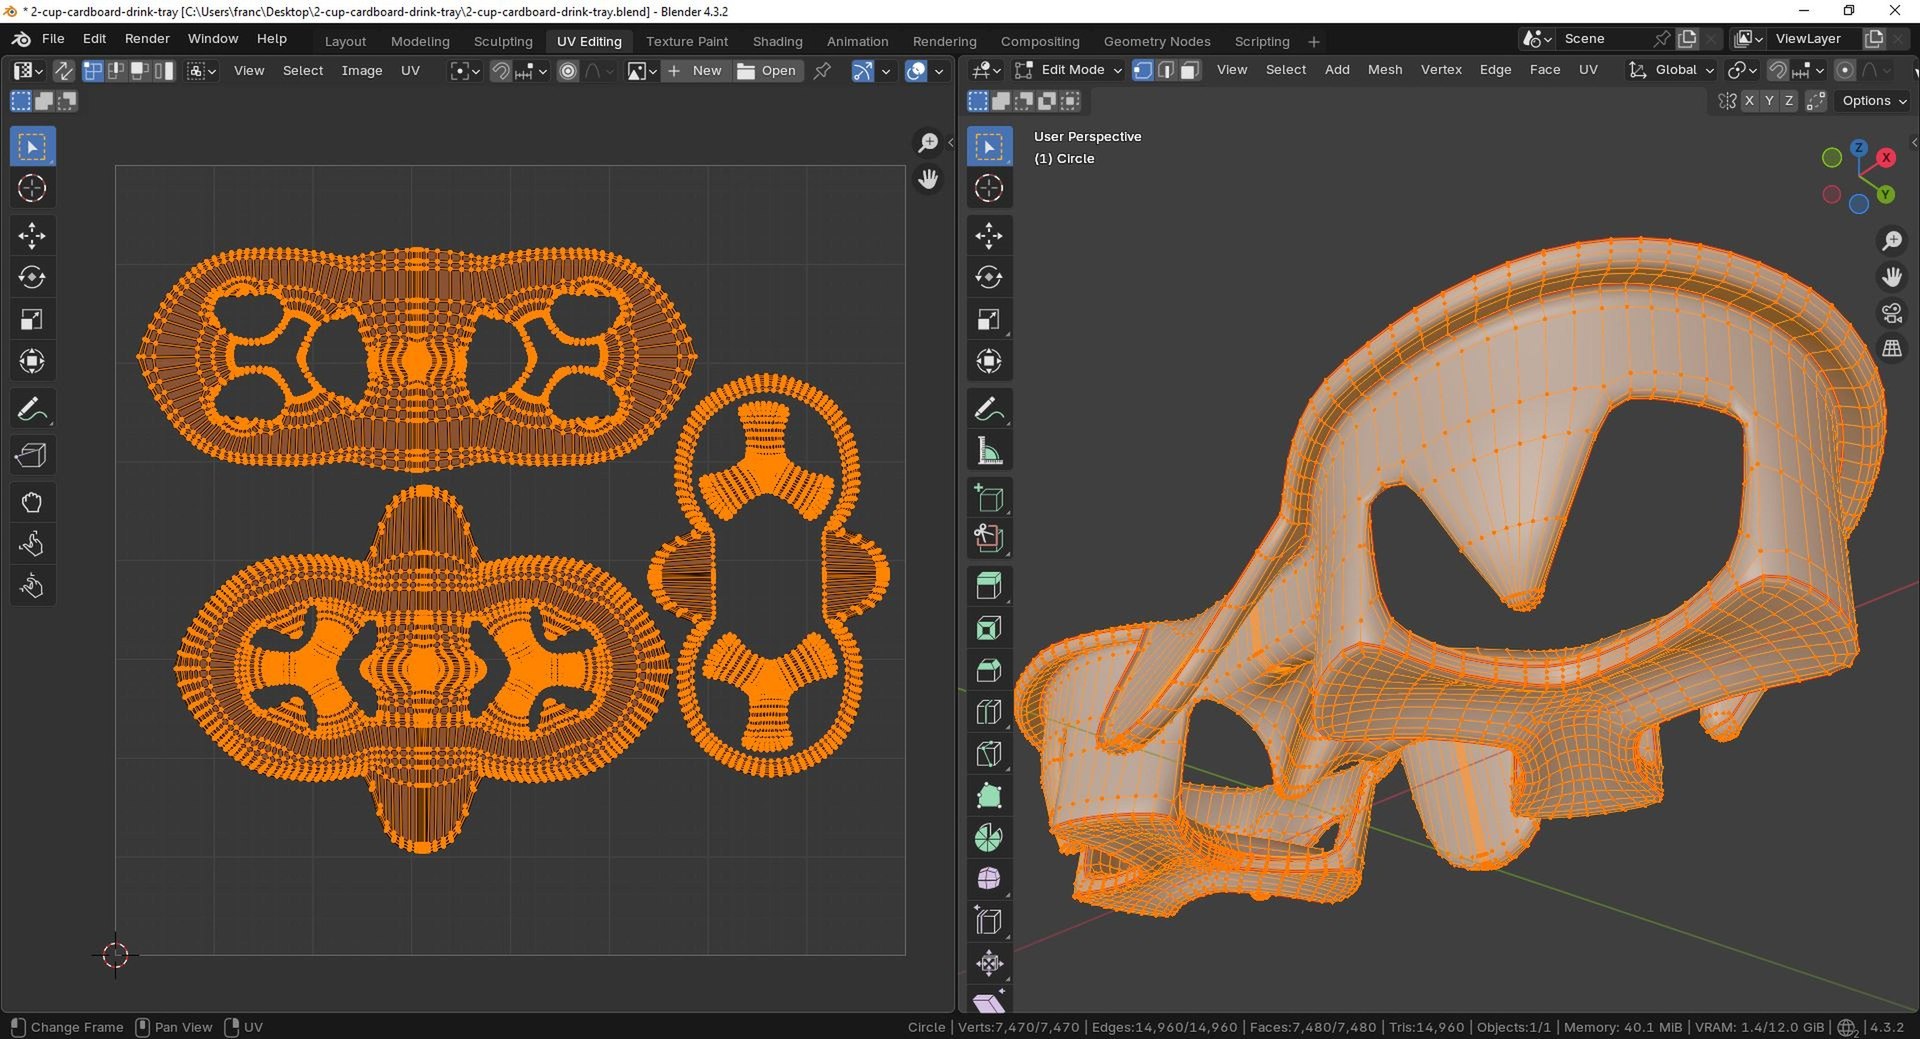The image size is (1920, 1039).
Task: Choose the Rip Region tool in UV editor
Action: [x=32, y=455]
